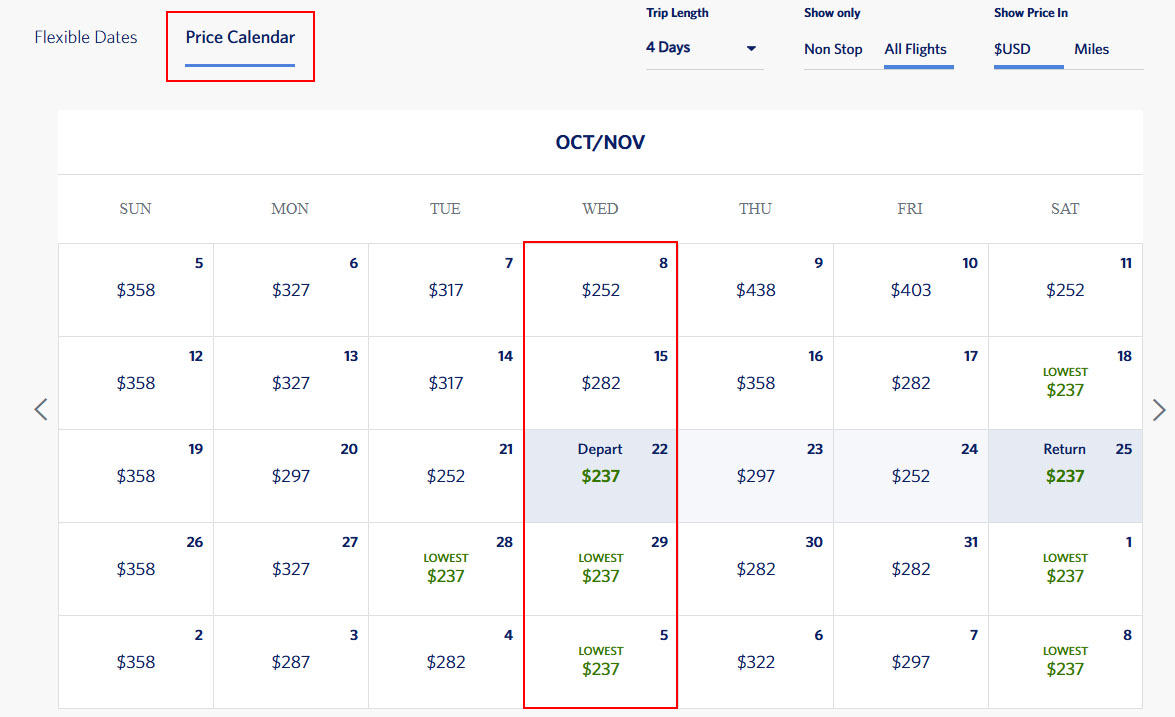Select October 10 with $403 fare
This screenshot has width=1175, height=717.
click(x=911, y=290)
